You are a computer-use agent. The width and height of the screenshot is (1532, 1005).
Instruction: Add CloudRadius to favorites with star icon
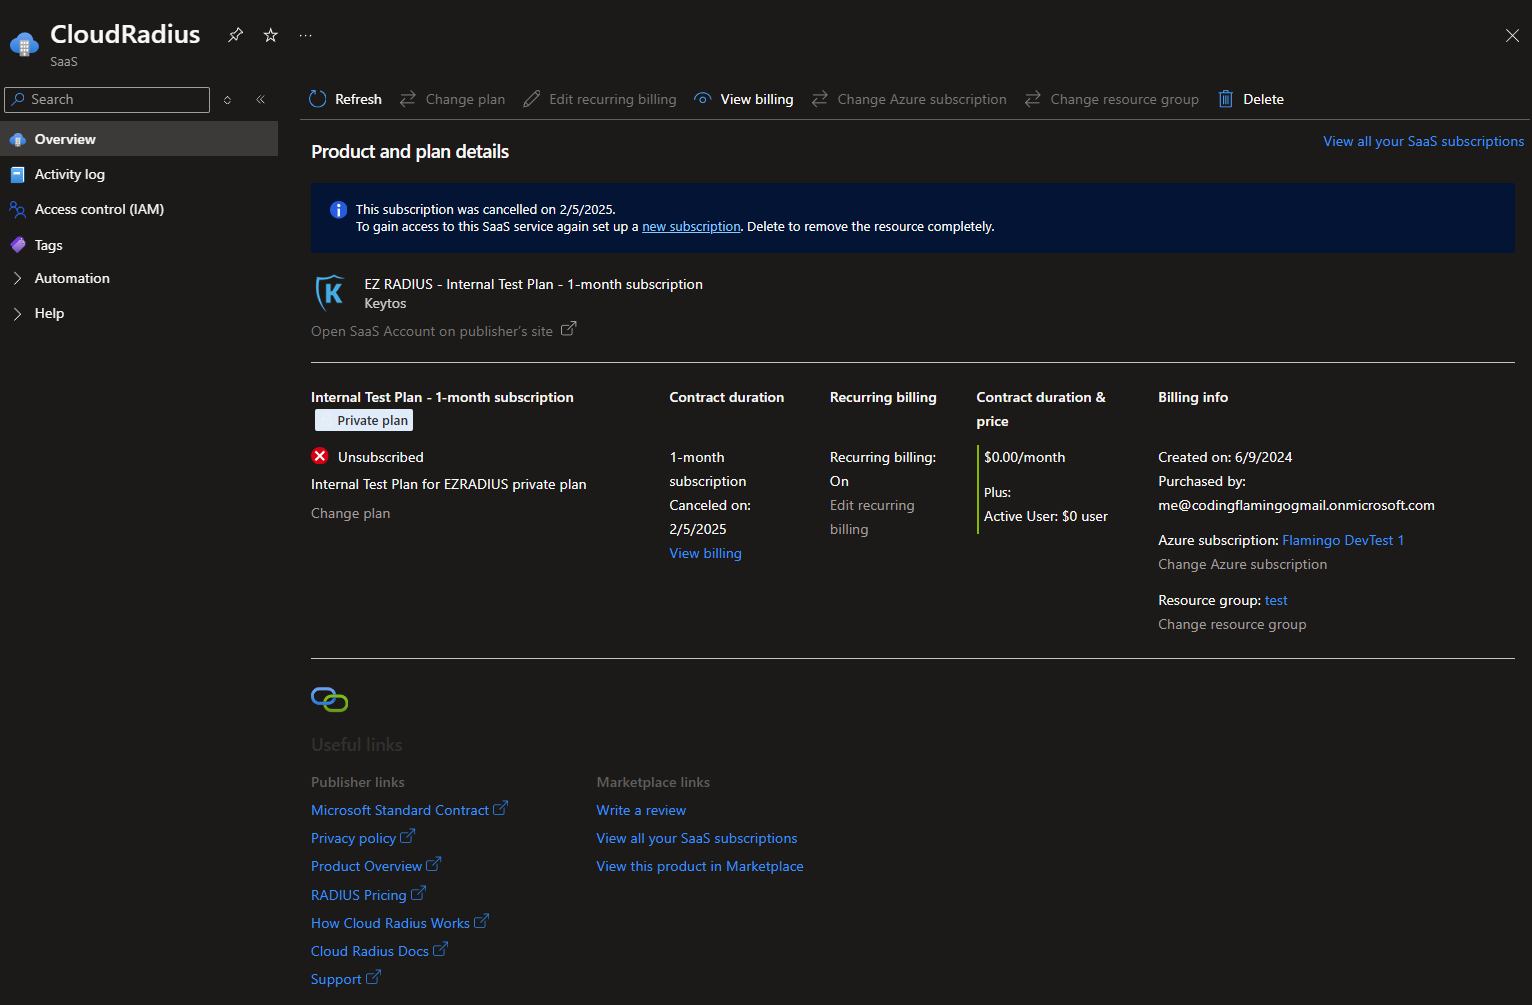click(x=270, y=35)
